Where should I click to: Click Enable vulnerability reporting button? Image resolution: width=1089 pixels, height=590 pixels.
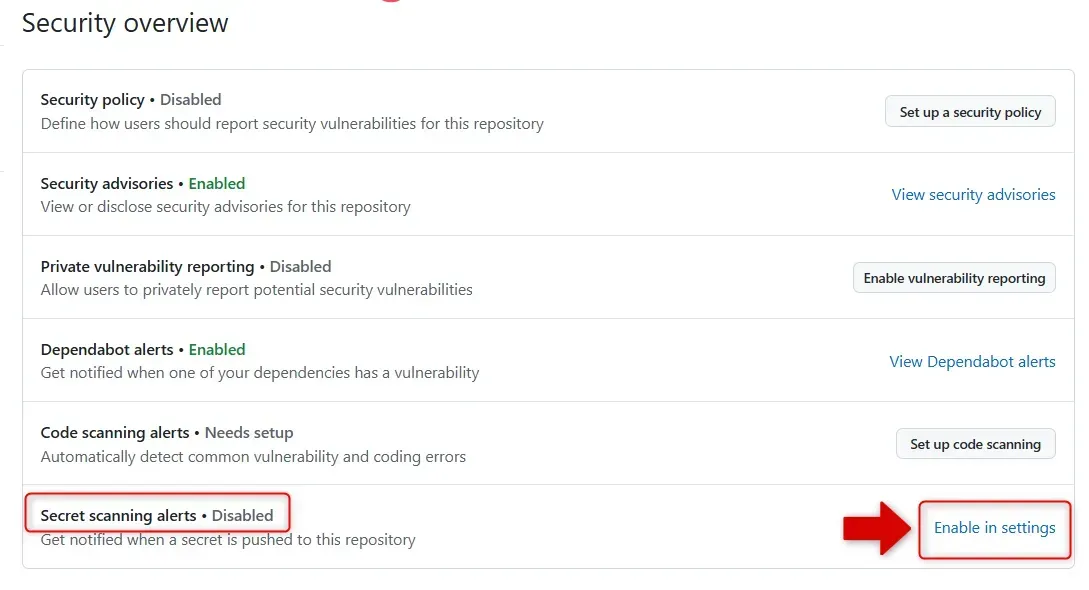(954, 278)
